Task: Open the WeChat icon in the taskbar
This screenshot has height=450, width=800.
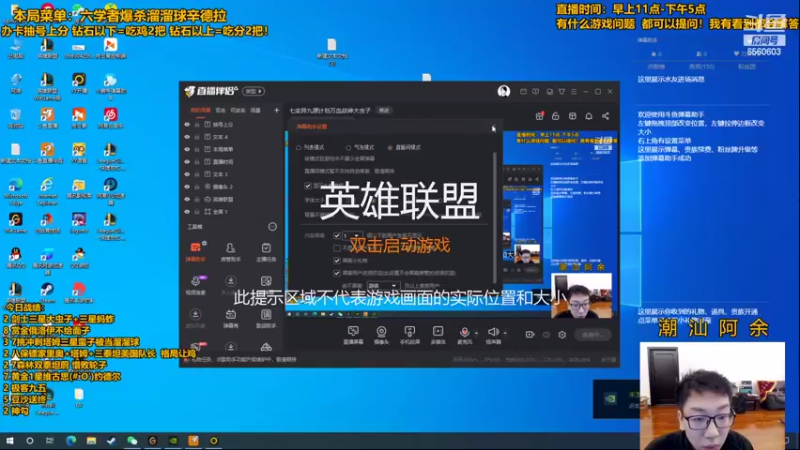Action: 132,440
